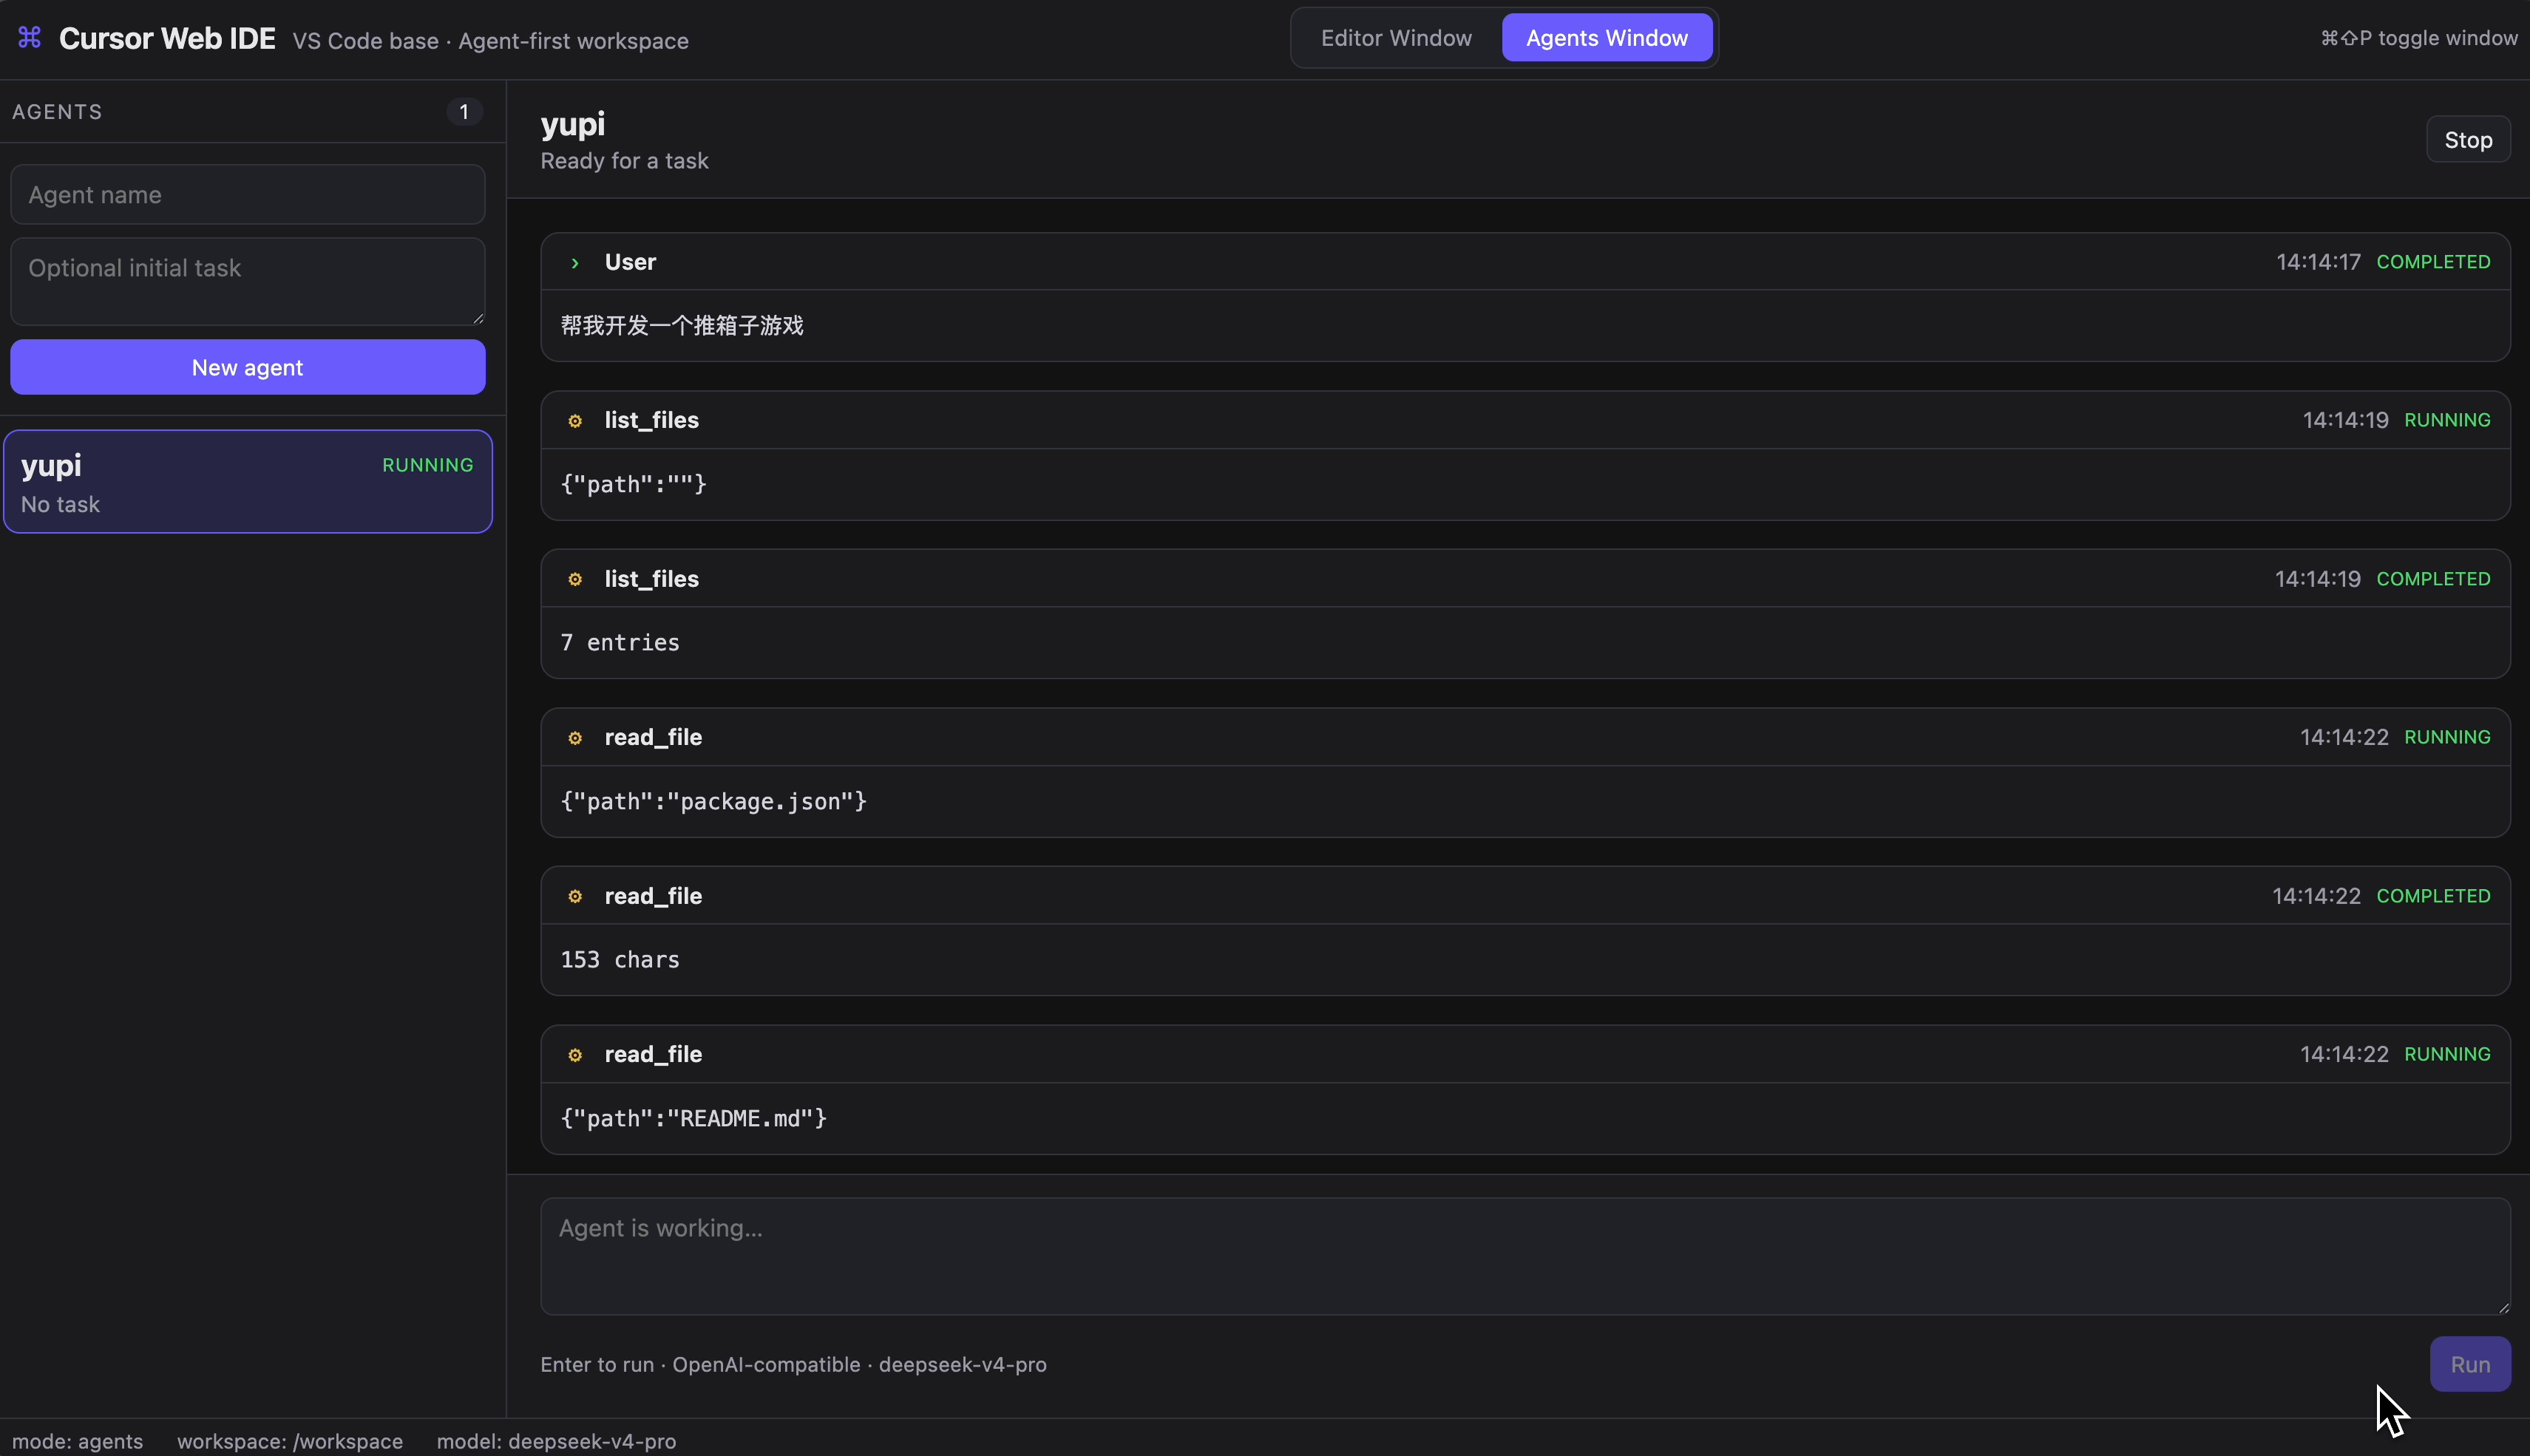Select the Agents Window tab
Viewport: 2530px width, 1456px height.
click(x=1607, y=38)
